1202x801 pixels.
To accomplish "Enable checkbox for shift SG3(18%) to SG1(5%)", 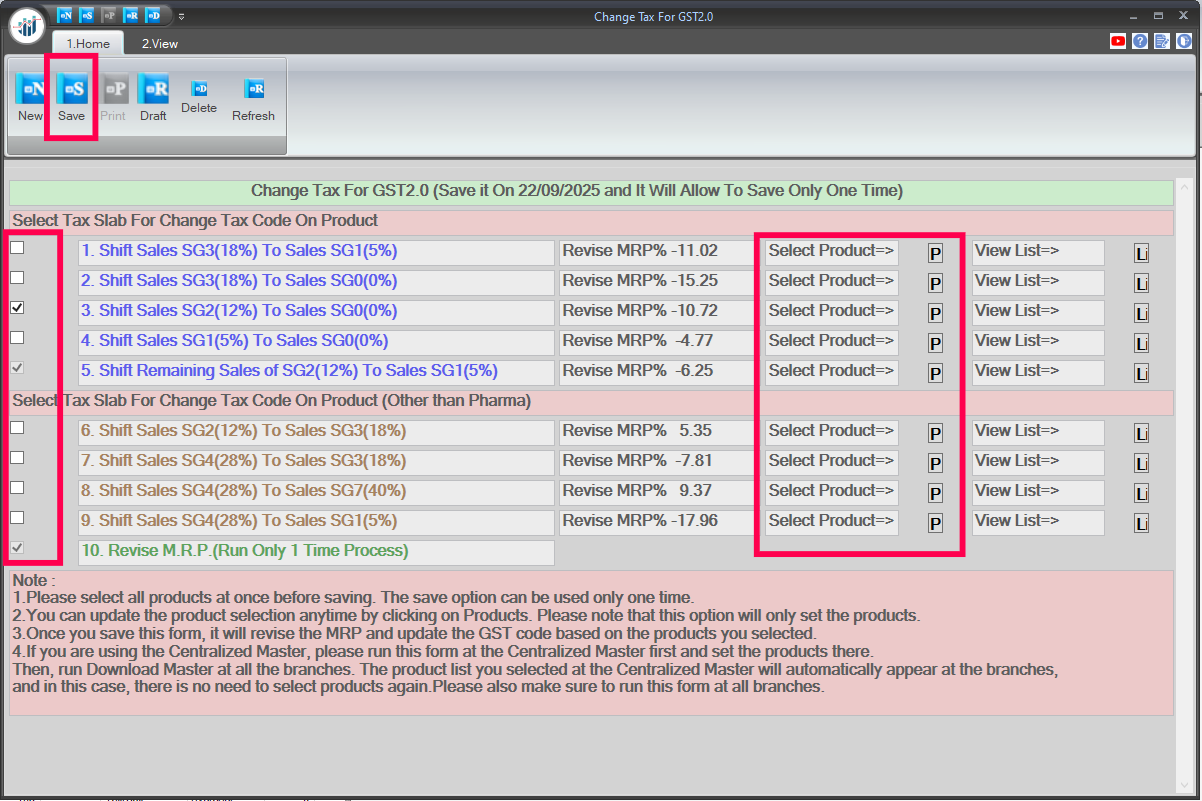I will tap(17, 247).
